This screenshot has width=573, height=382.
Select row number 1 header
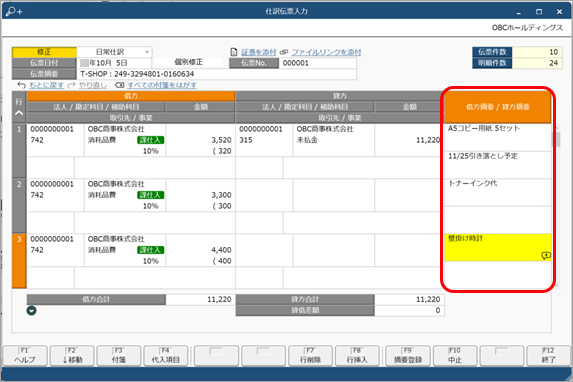pyautogui.click(x=19, y=151)
